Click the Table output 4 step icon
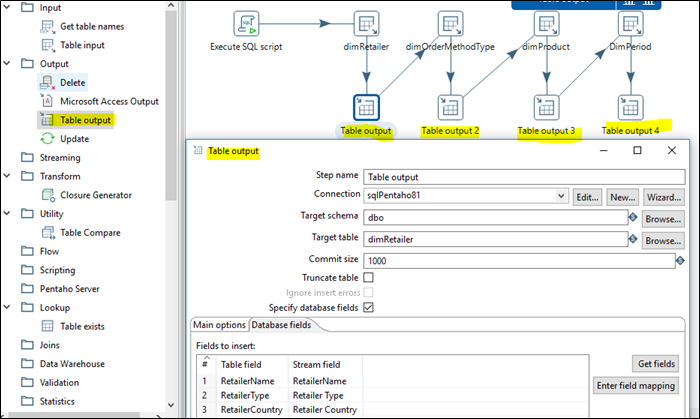700x419 pixels. click(x=629, y=105)
